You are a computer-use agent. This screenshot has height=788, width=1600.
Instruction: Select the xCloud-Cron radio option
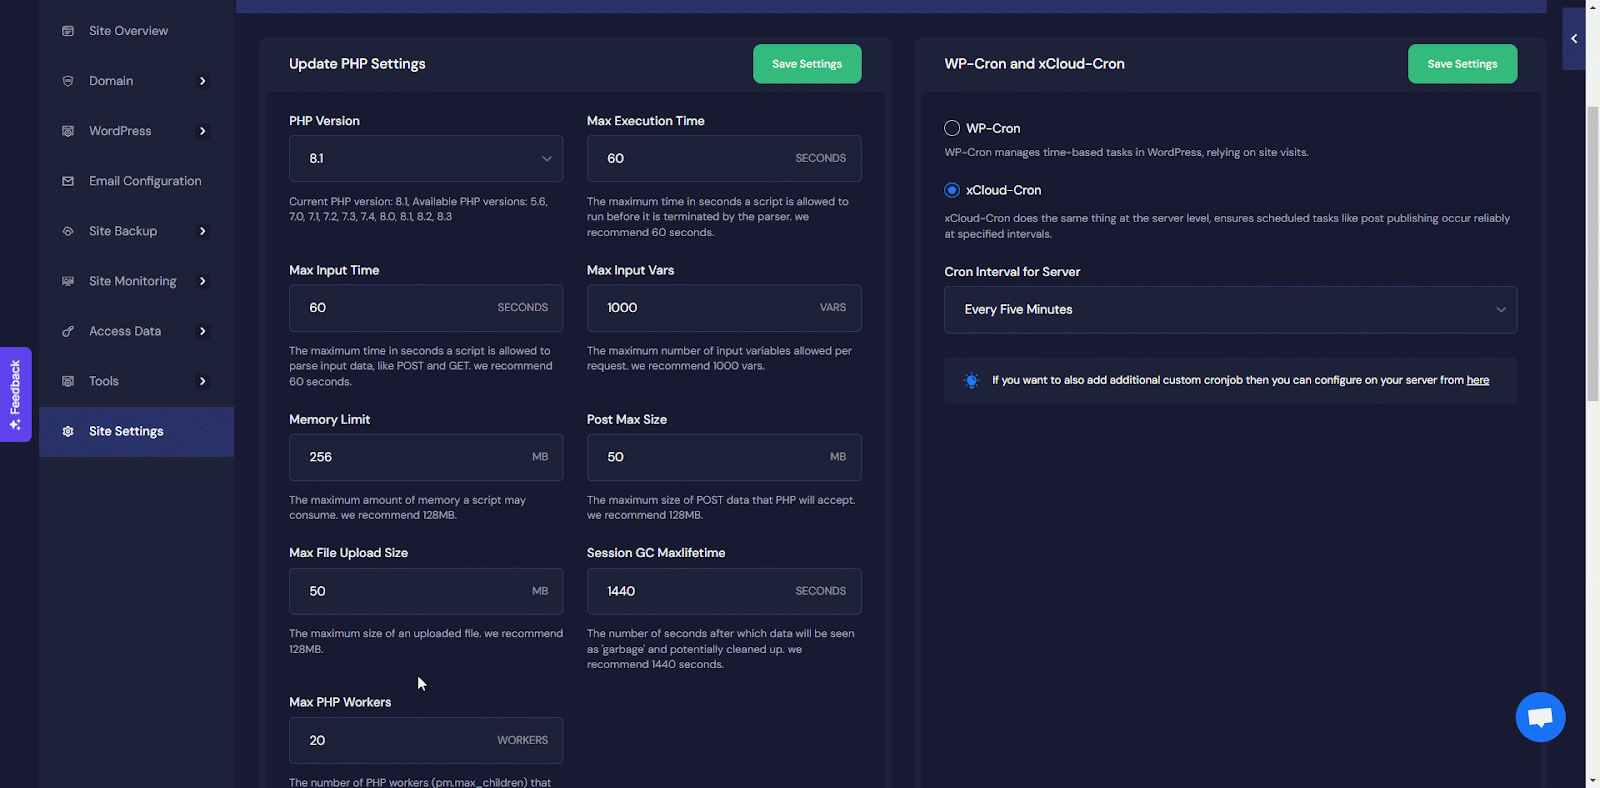(x=952, y=190)
